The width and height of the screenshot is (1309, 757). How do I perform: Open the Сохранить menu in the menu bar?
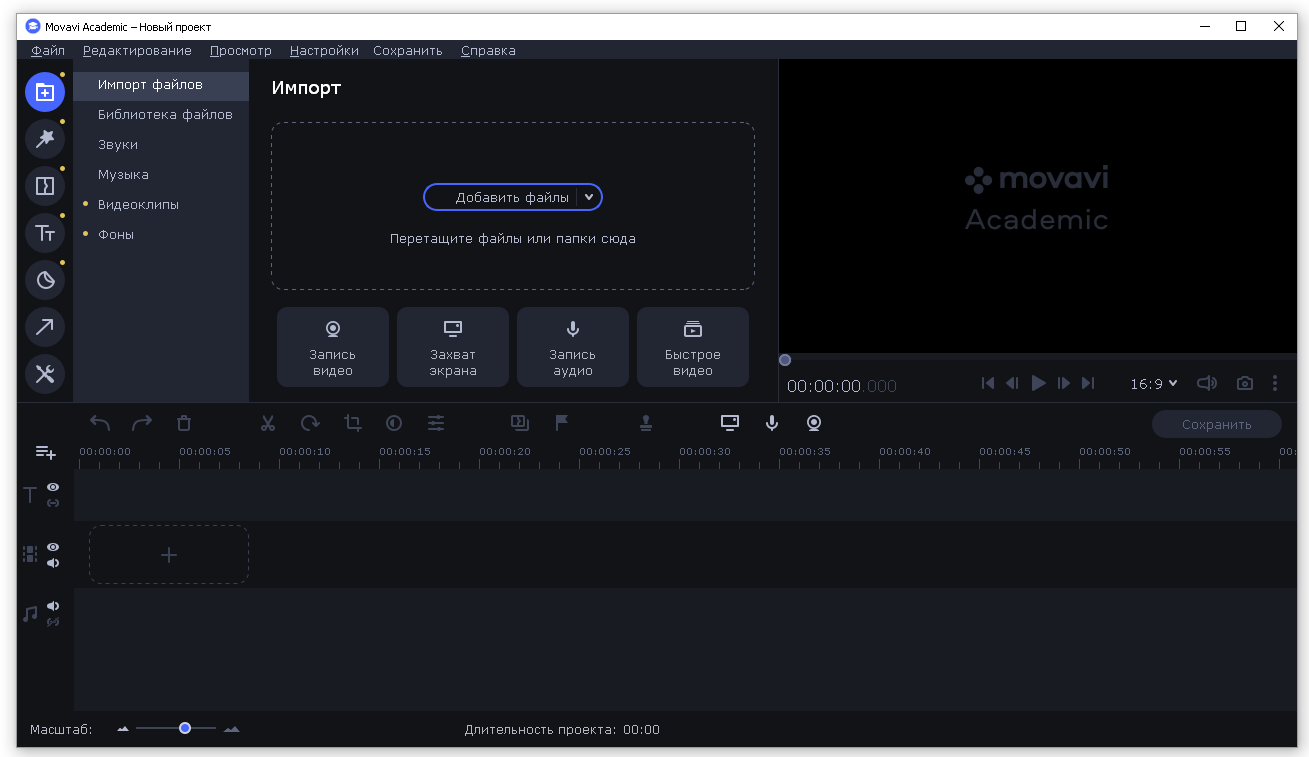[408, 50]
